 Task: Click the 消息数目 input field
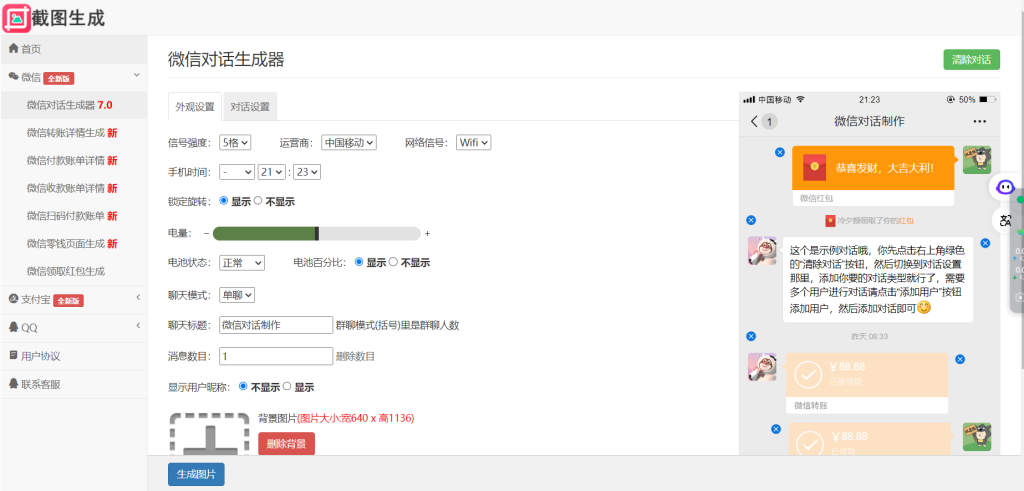point(276,356)
